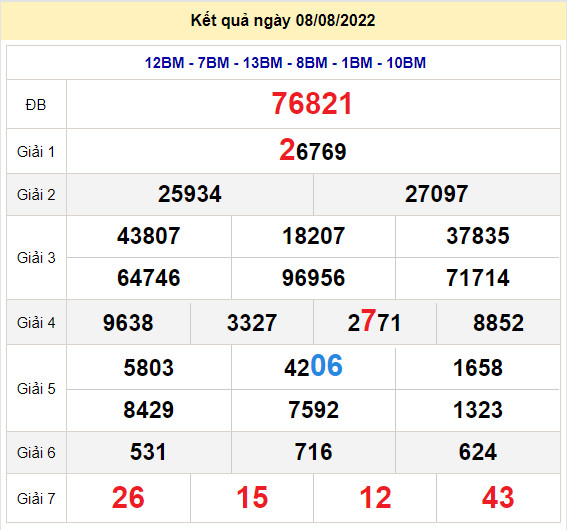Click the Kết quả ngày 08/08/2022 header
567x530 pixels.
[x=283, y=21]
